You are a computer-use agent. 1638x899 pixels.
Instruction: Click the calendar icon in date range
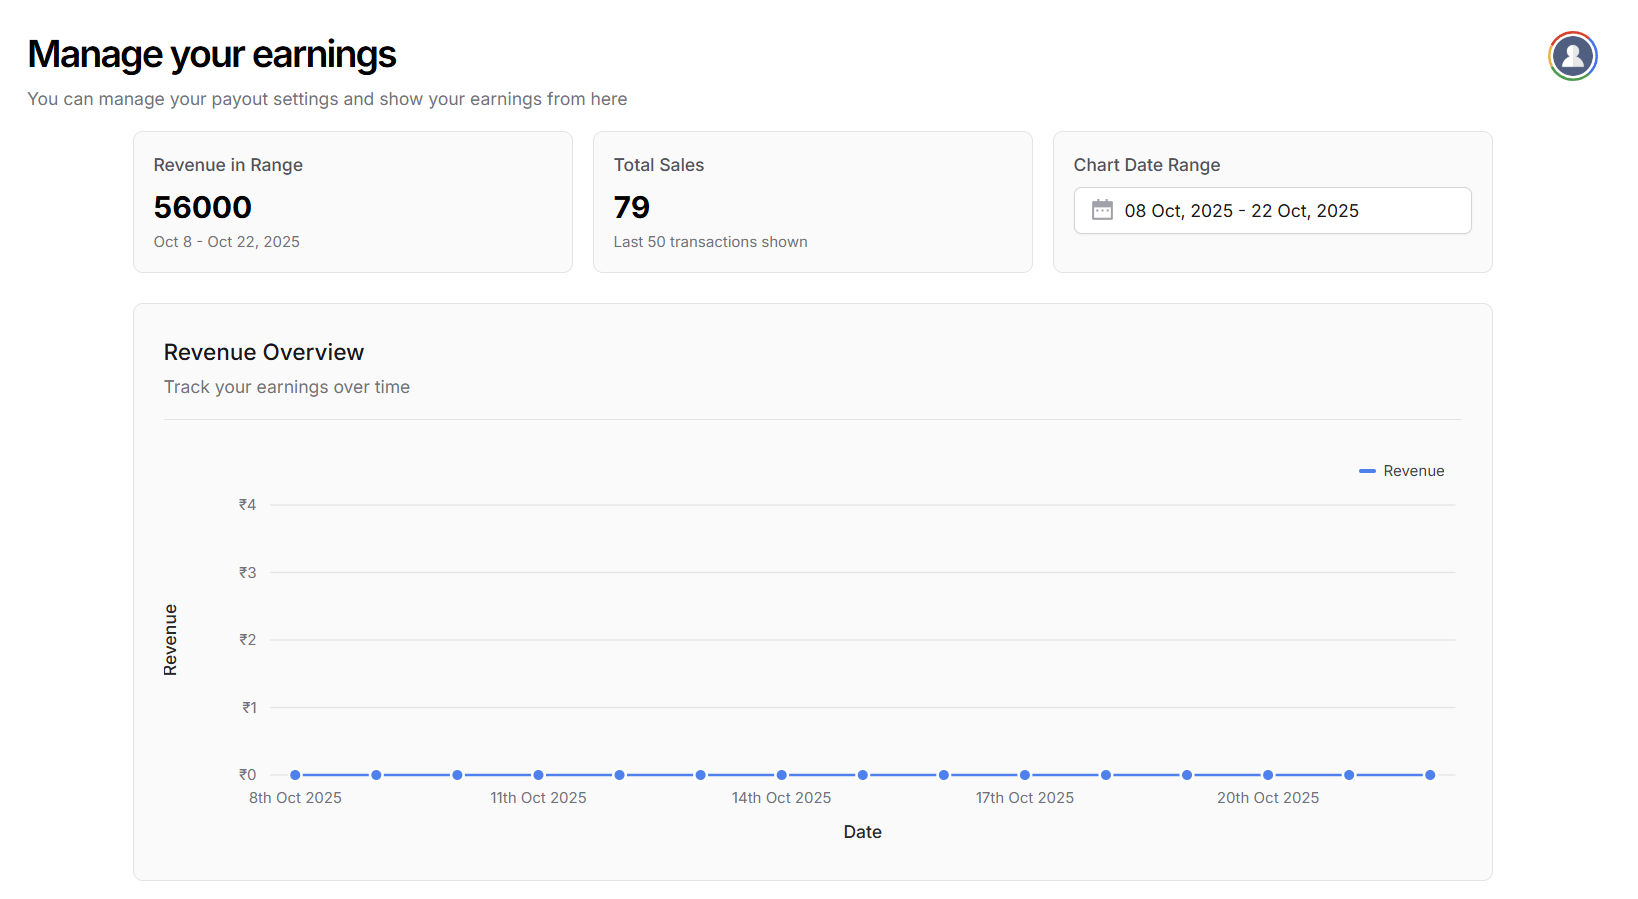[1102, 210]
